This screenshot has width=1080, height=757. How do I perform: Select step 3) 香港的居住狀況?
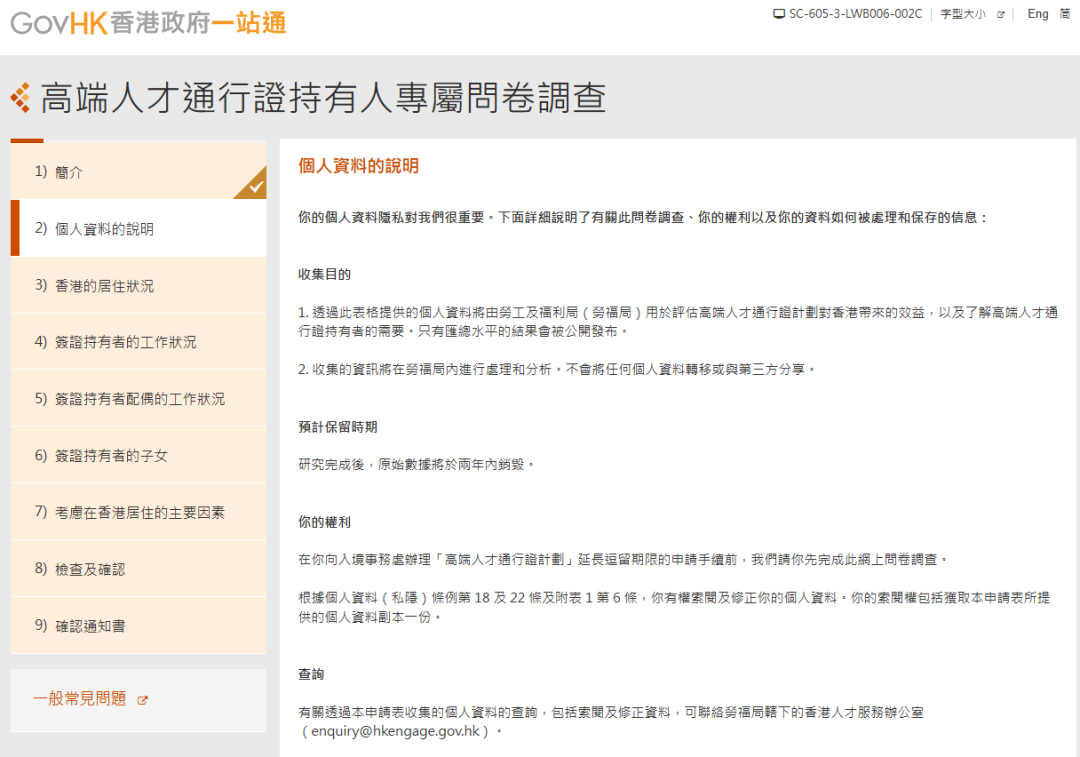138,285
